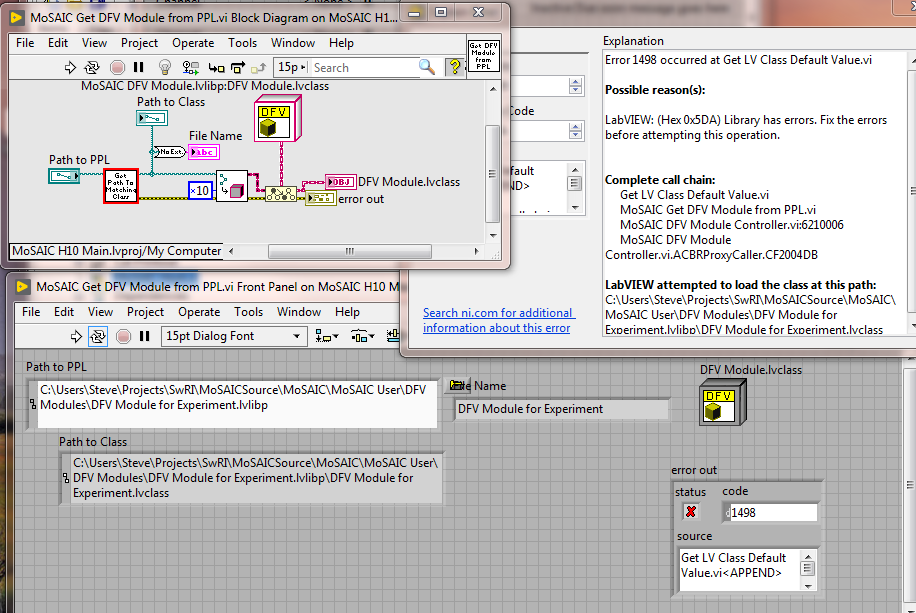Open File menu in Block Diagram window
This screenshot has width=916, height=613.
(x=25, y=43)
